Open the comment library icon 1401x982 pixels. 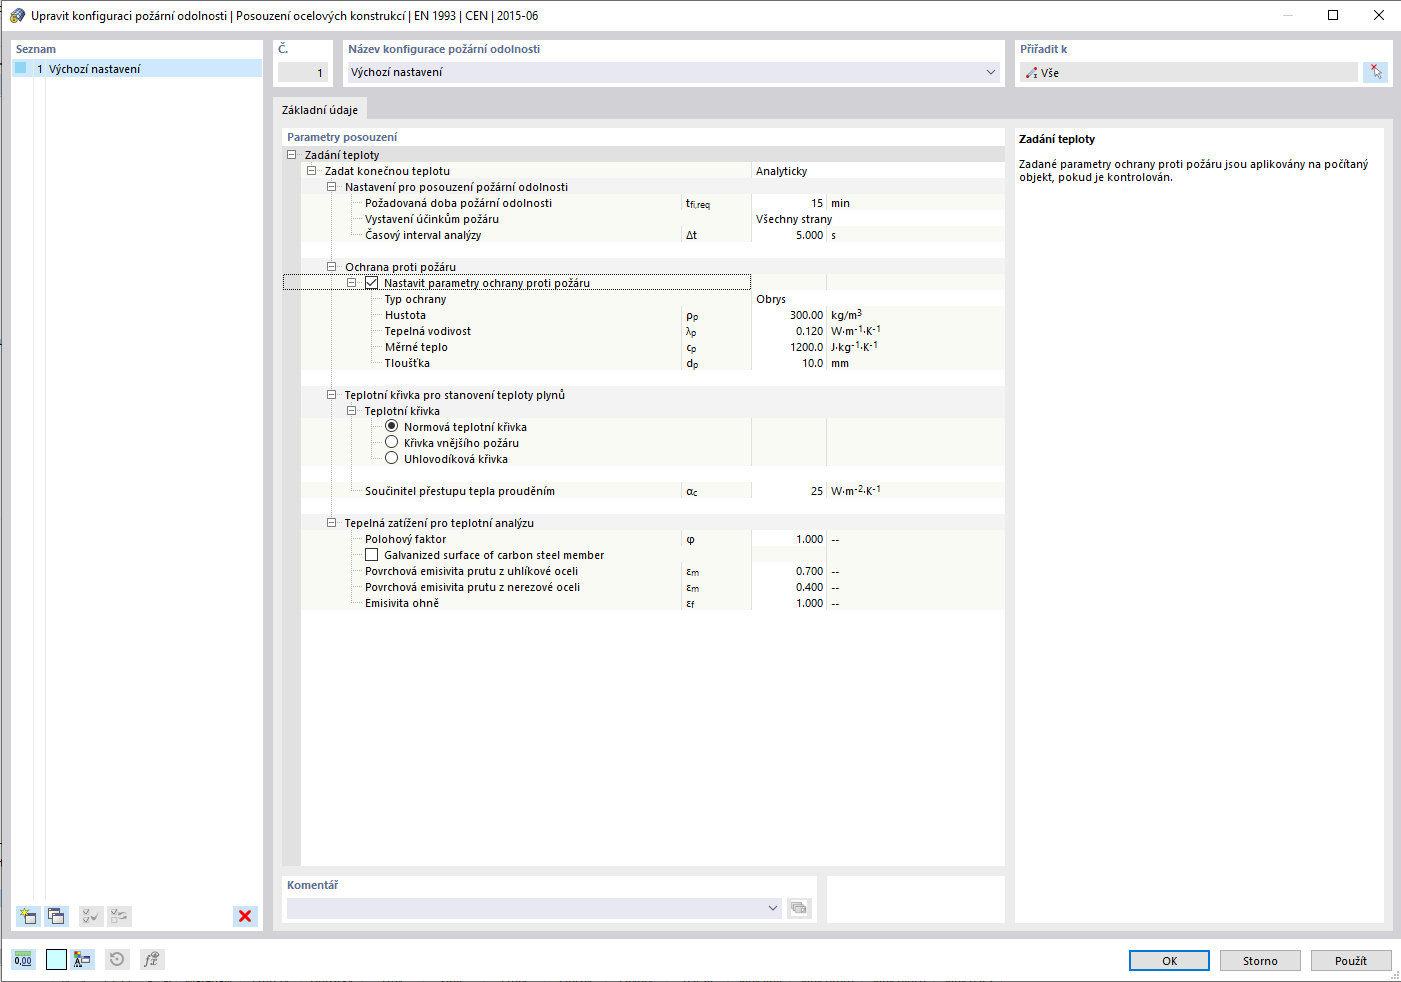[x=799, y=908]
